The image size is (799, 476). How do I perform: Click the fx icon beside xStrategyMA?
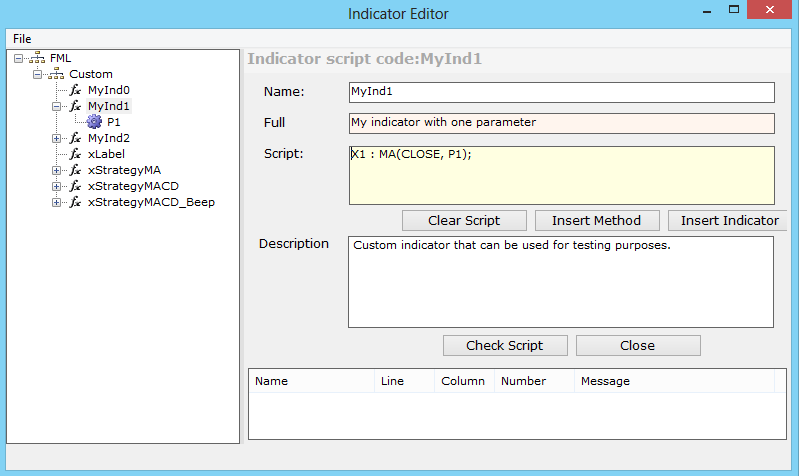(x=75, y=170)
